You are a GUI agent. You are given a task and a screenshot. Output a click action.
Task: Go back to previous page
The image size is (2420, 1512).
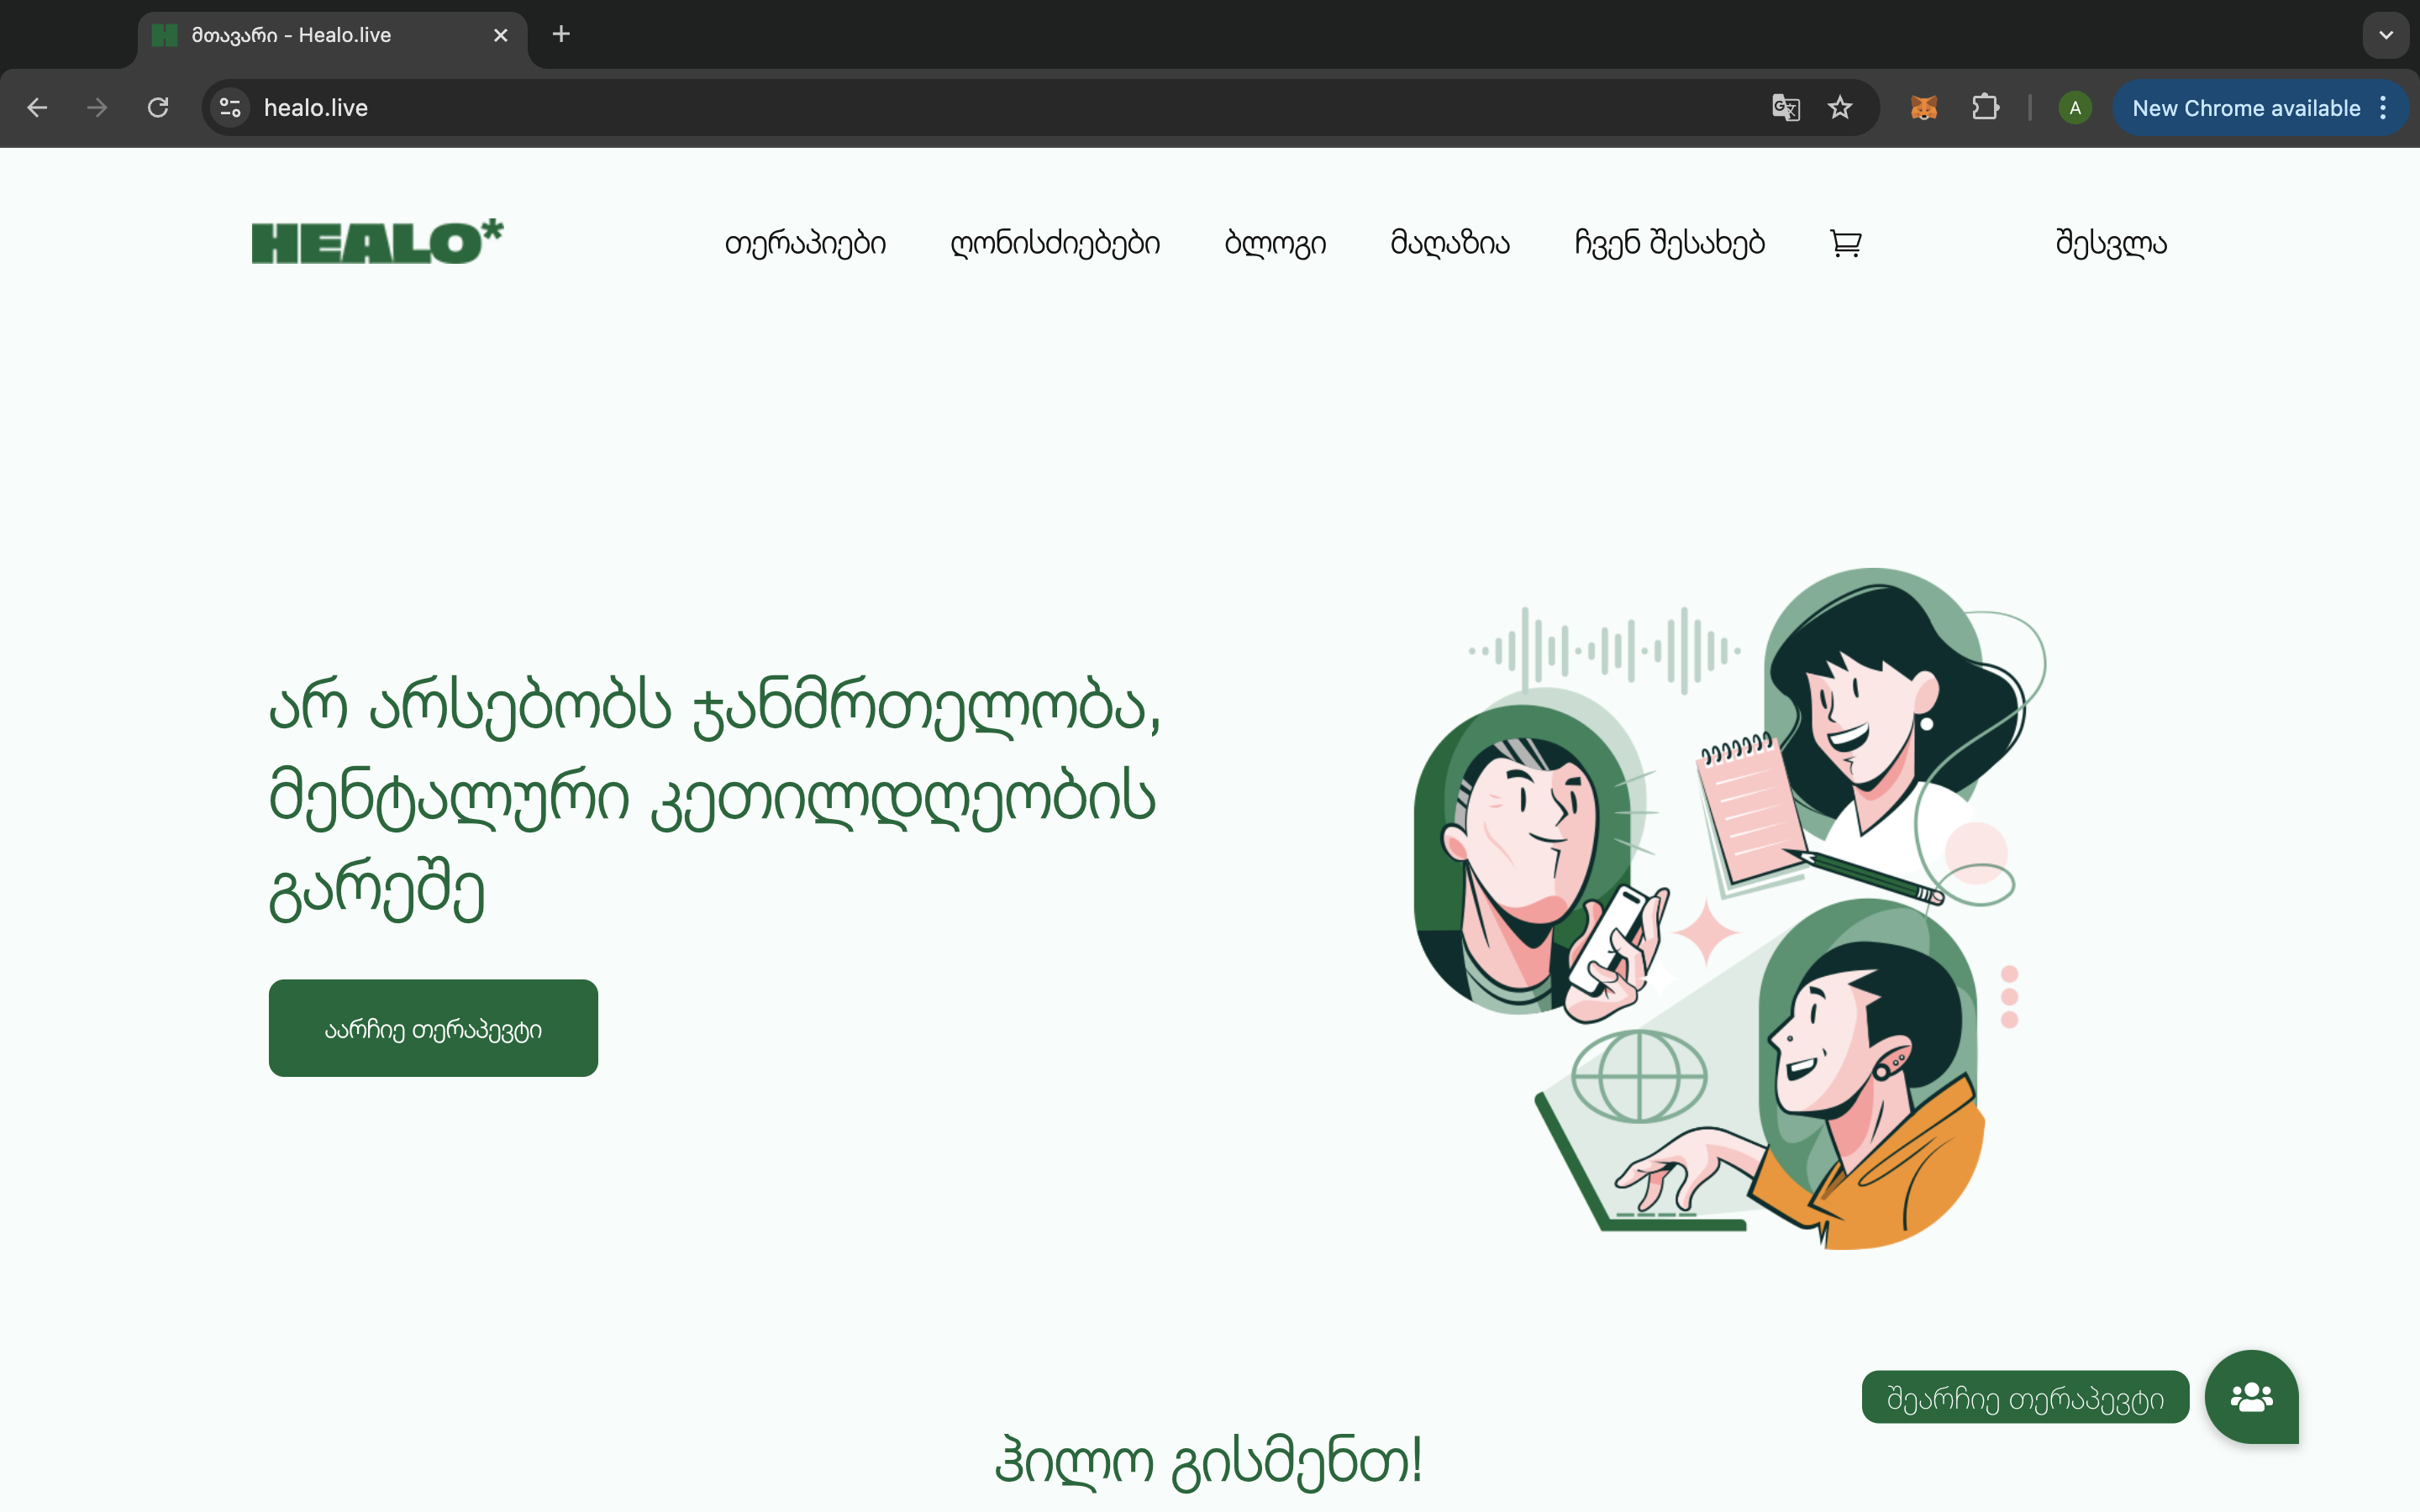(37, 108)
